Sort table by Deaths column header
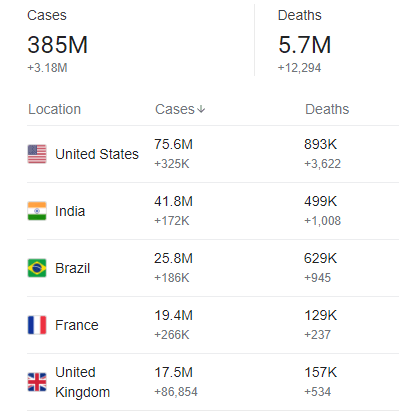This screenshot has height=419, width=399. coord(327,109)
